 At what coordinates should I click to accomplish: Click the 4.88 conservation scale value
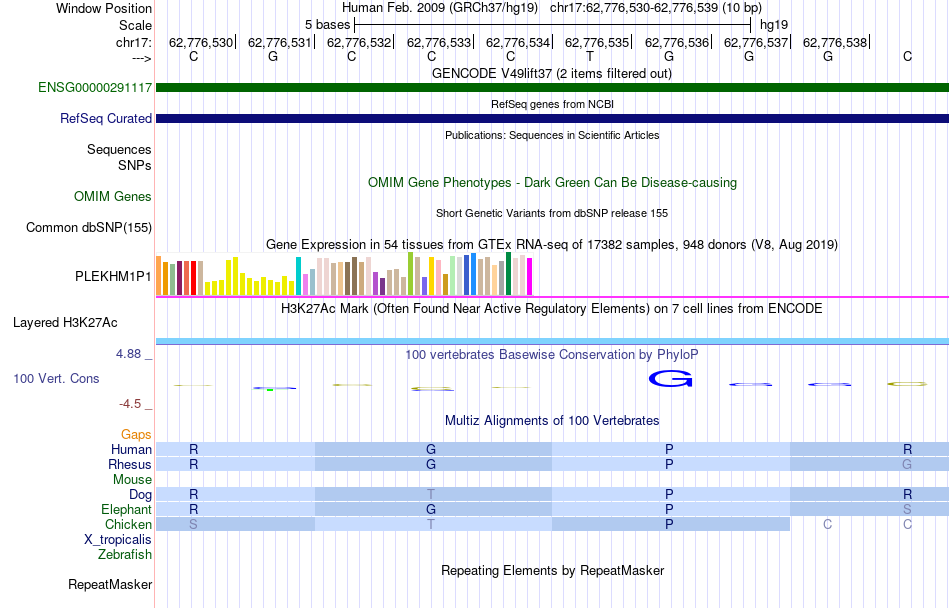[128, 354]
